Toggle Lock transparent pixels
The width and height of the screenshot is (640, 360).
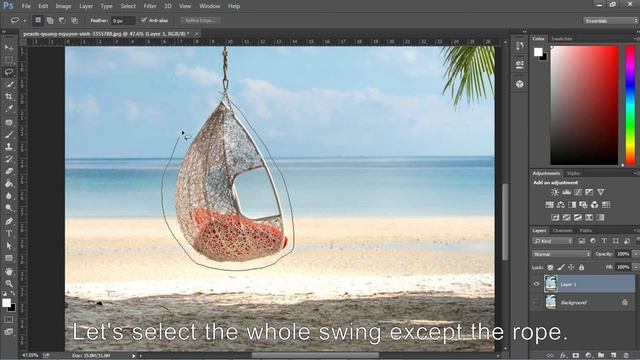tap(550, 267)
